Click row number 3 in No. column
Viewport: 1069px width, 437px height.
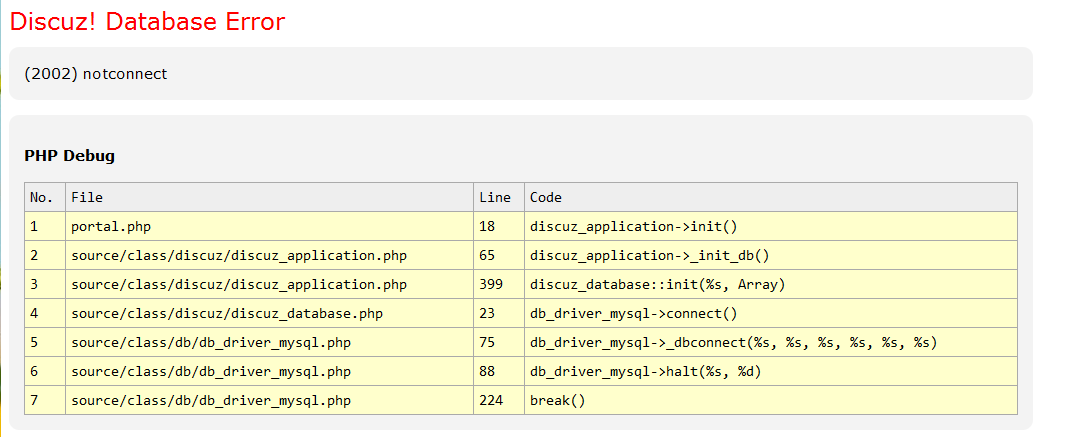pyautogui.click(x=45, y=284)
